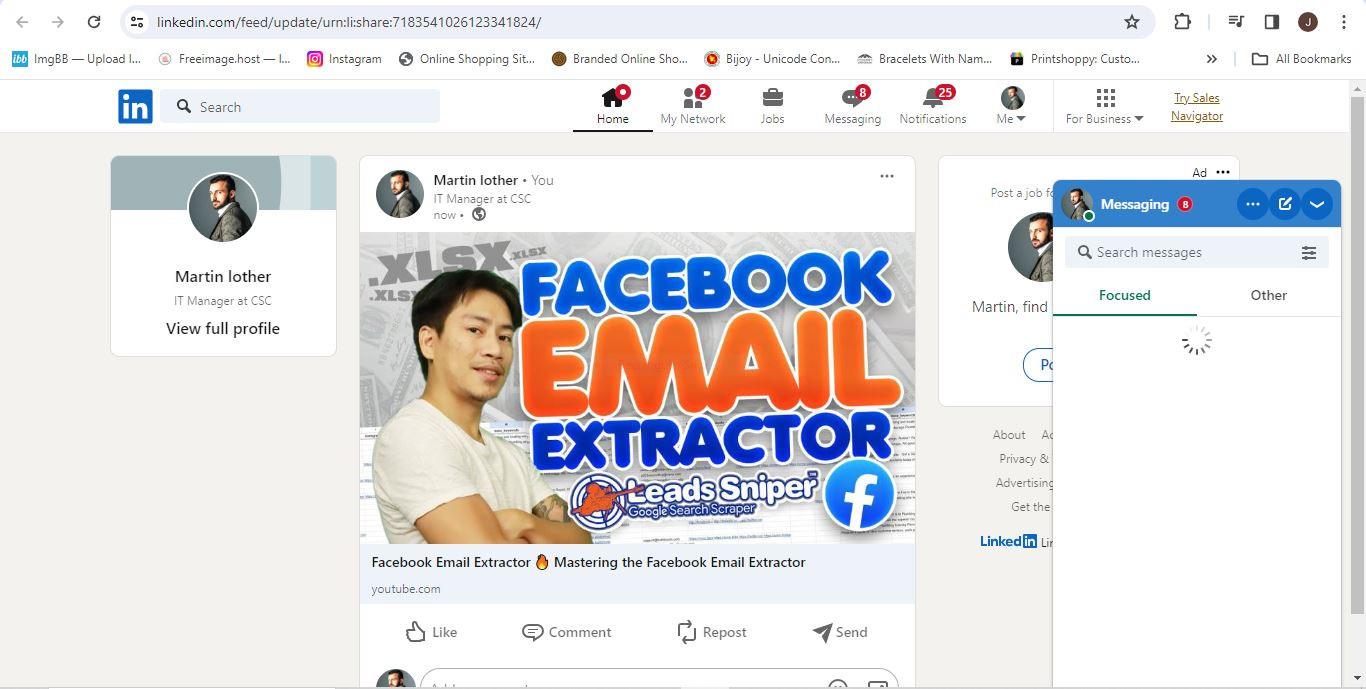
Task: Open Martin lother profile photo in sidebar
Action: click(x=223, y=208)
